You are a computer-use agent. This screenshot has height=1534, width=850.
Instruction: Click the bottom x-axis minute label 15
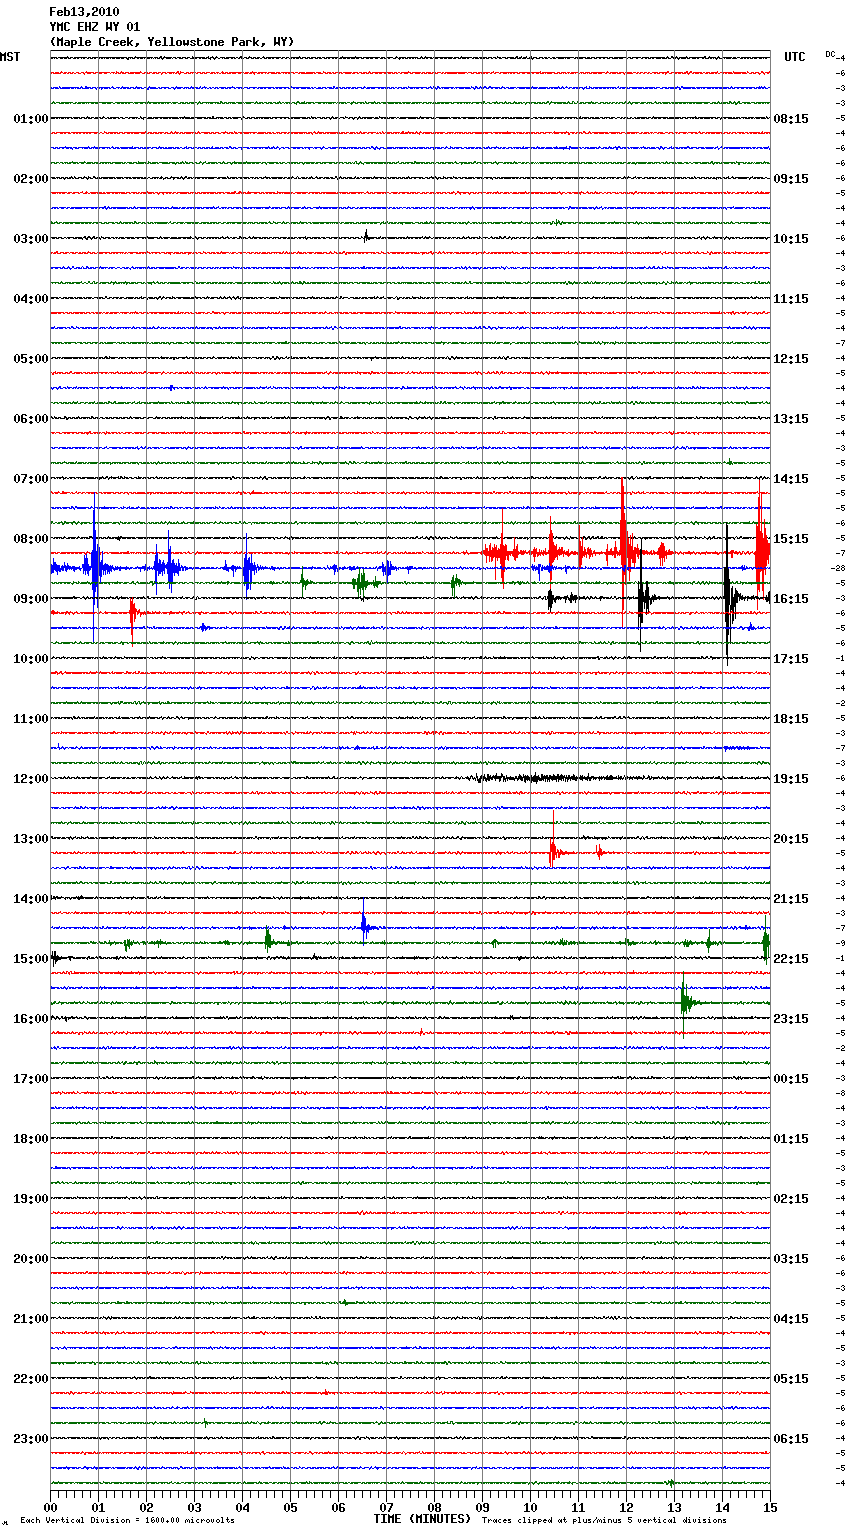[770, 1507]
